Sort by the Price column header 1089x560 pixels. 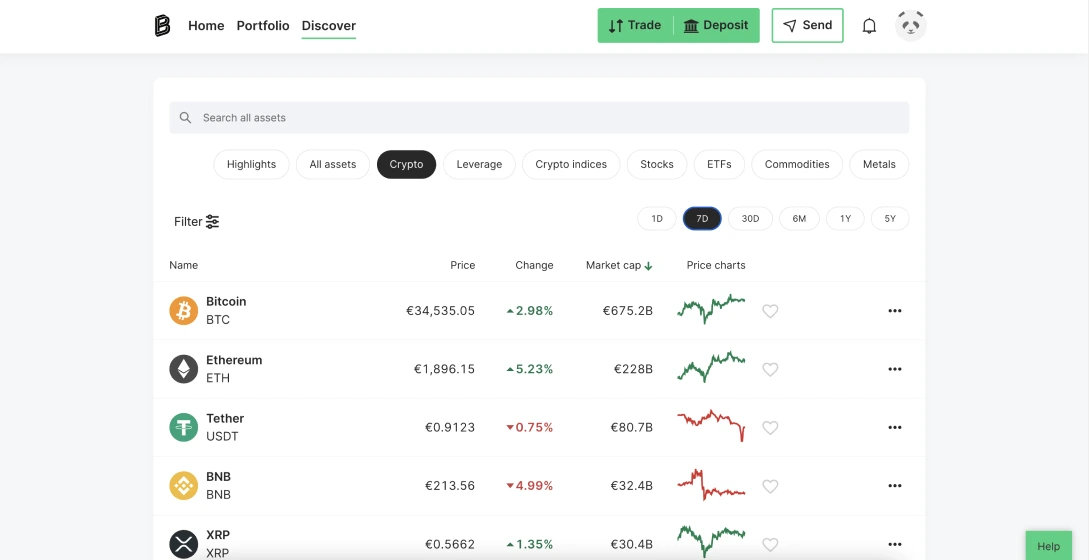(463, 265)
